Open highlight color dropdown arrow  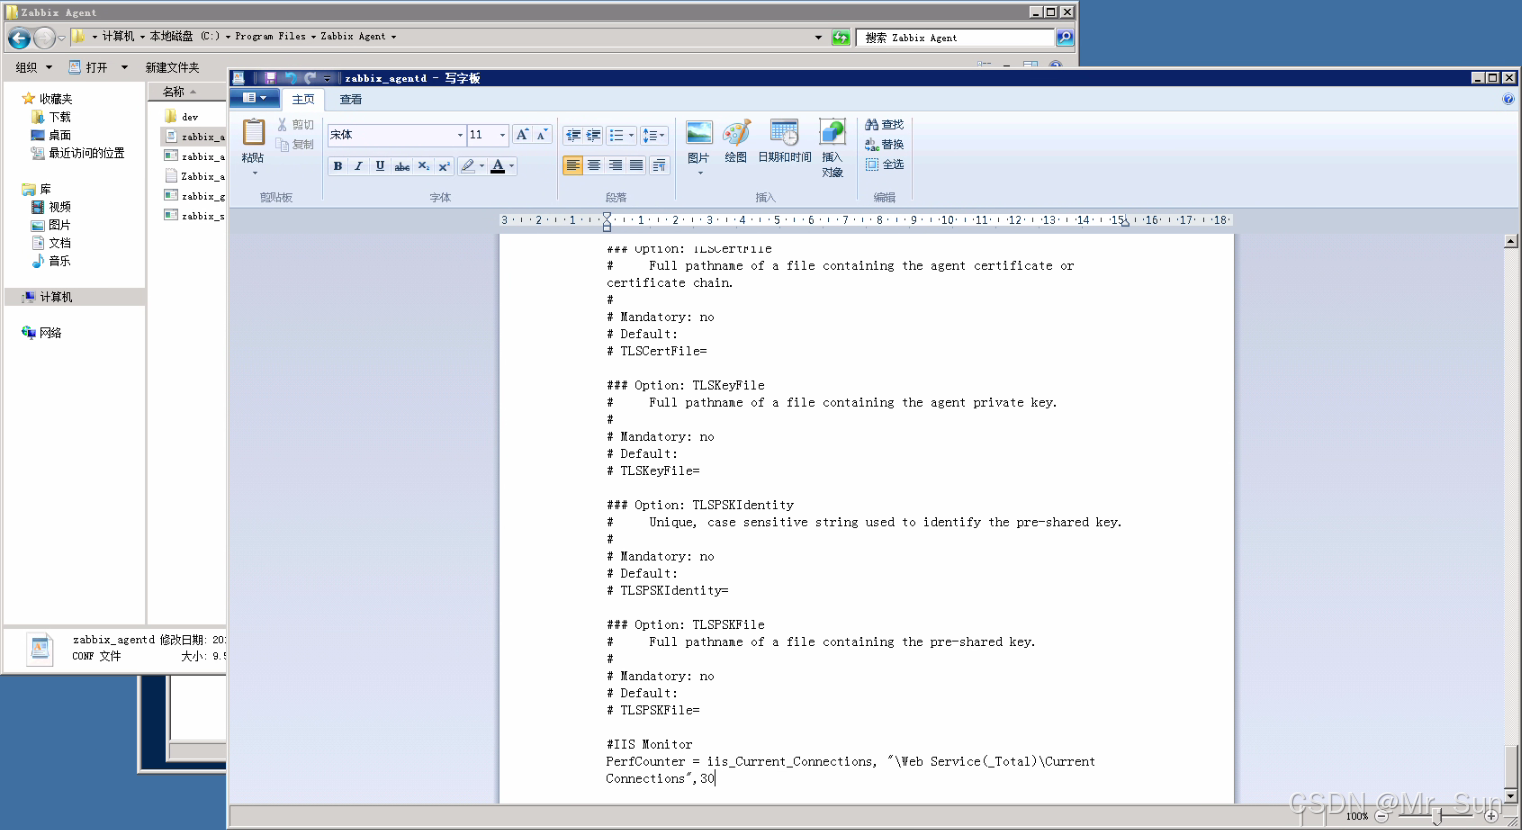482,166
